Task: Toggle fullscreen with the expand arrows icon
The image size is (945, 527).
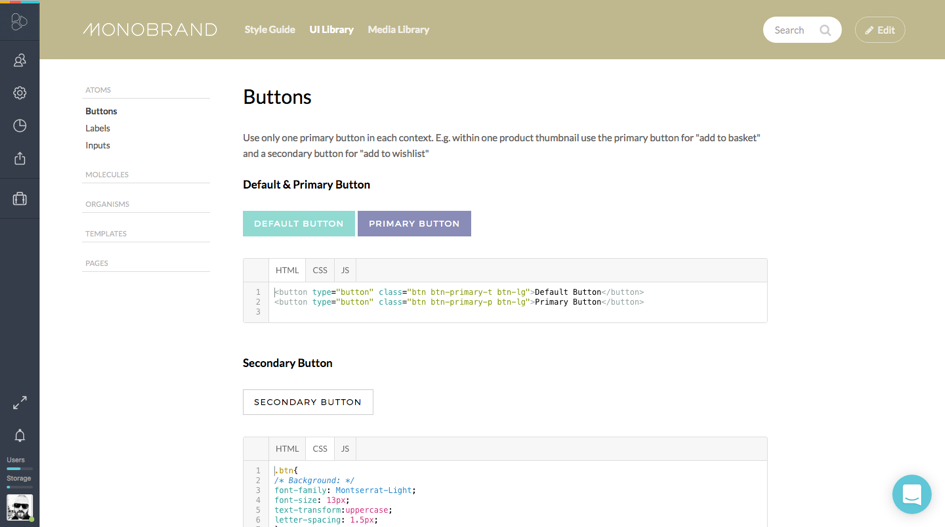Action: [x=19, y=403]
